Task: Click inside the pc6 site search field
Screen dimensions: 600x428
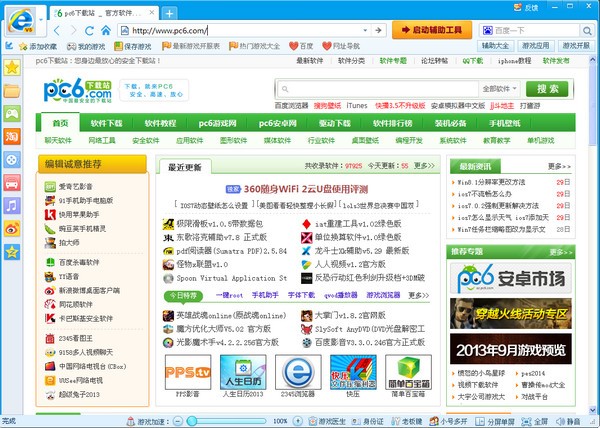Action: tap(377, 89)
